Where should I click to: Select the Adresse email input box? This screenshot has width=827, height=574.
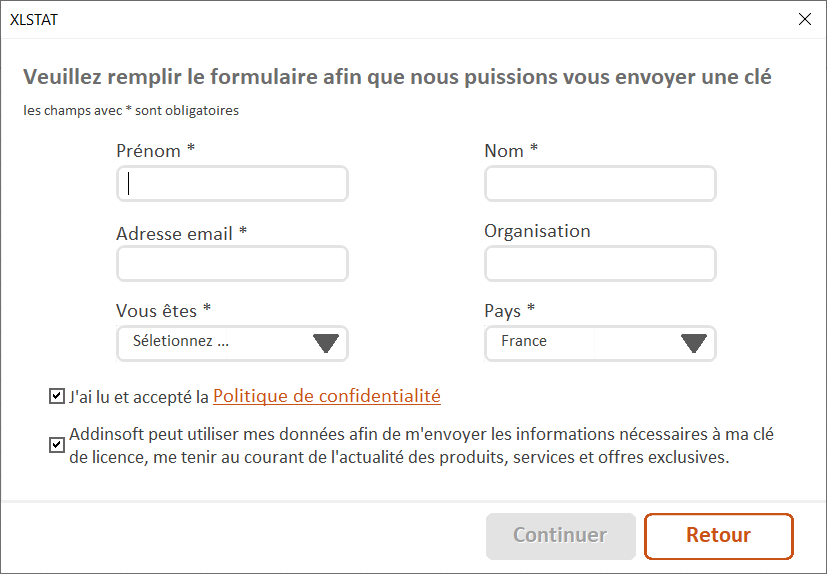(232, 264)
